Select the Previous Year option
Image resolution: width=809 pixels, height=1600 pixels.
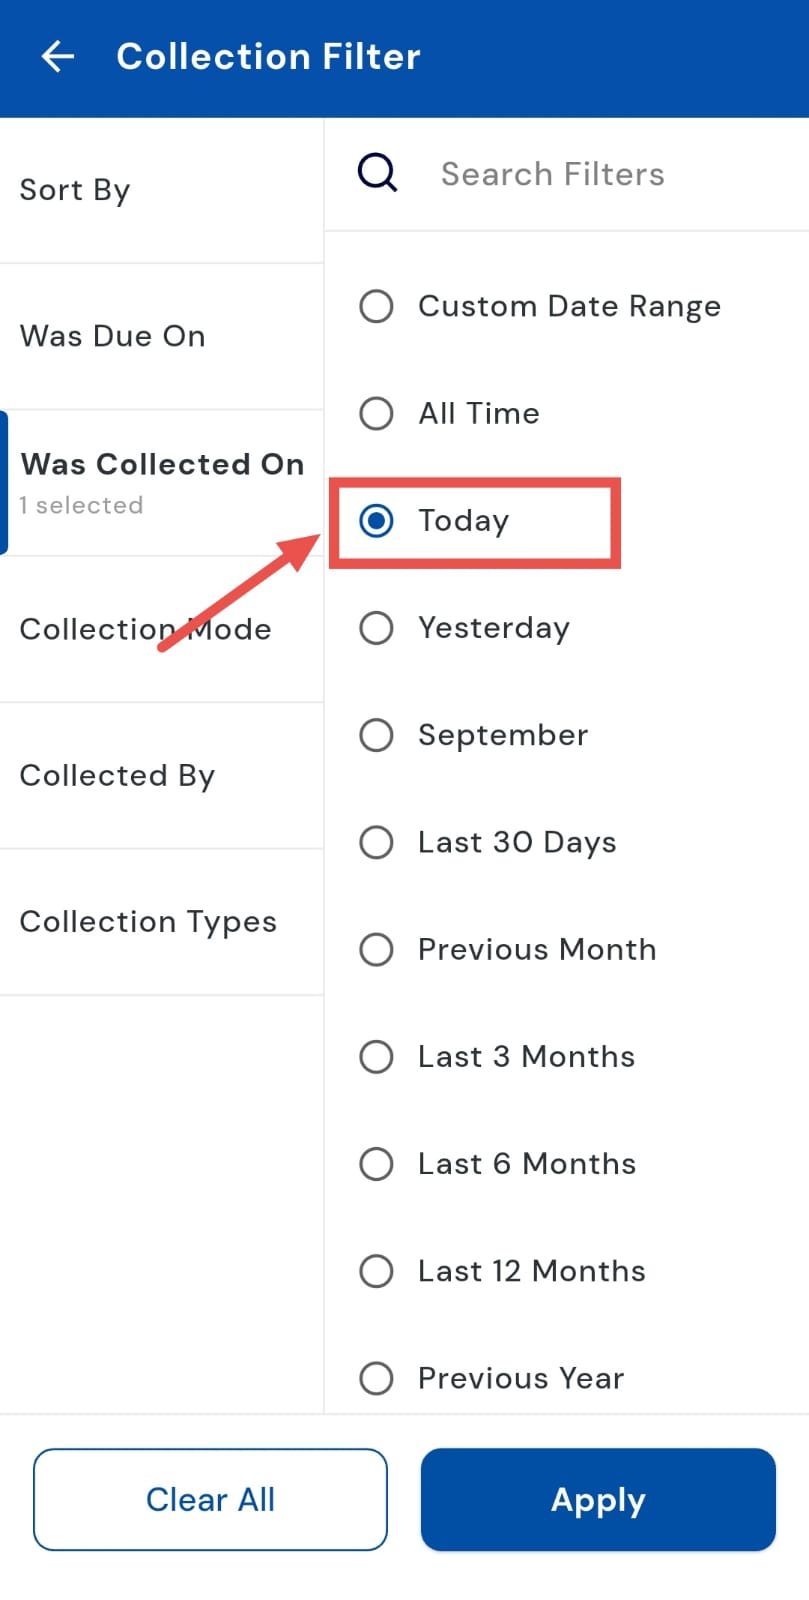(376, 1378)
